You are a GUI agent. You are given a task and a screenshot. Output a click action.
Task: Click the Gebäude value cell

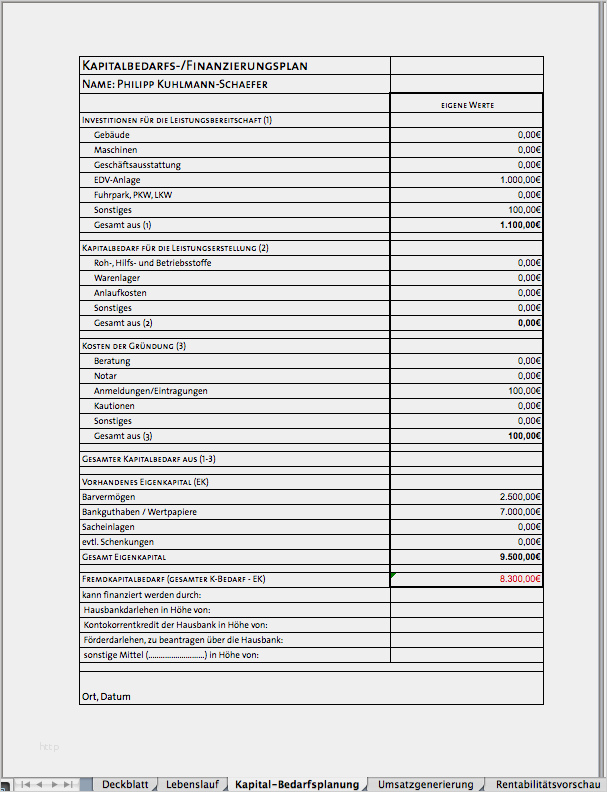click(x=466, y=134)
